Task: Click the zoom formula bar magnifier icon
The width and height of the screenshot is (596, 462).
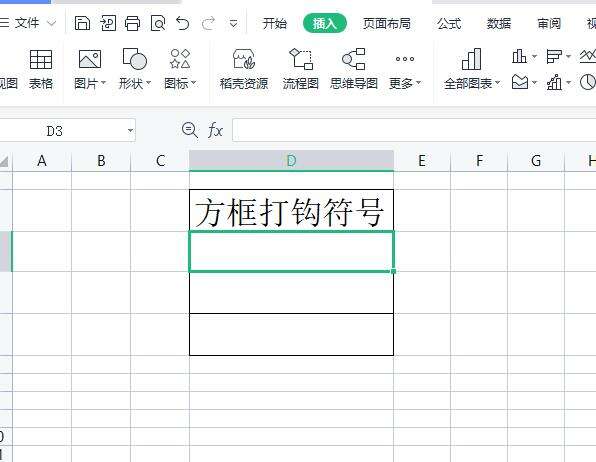Action: point(189,130)
